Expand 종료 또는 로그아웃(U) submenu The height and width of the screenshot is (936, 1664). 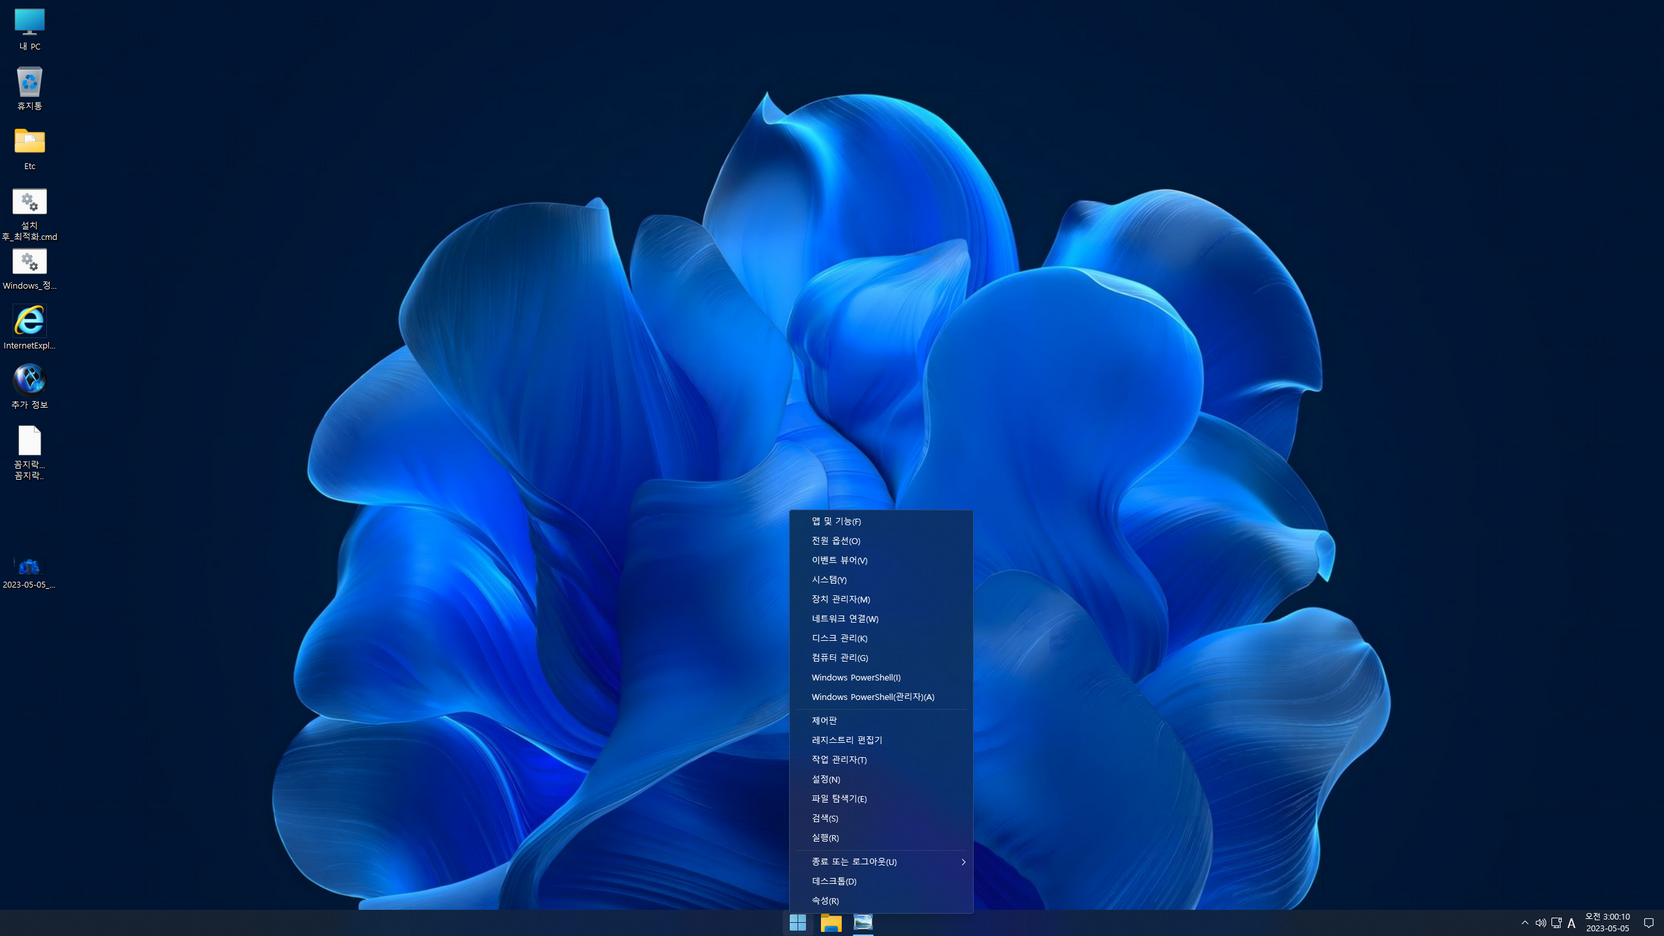pos(881,862)
